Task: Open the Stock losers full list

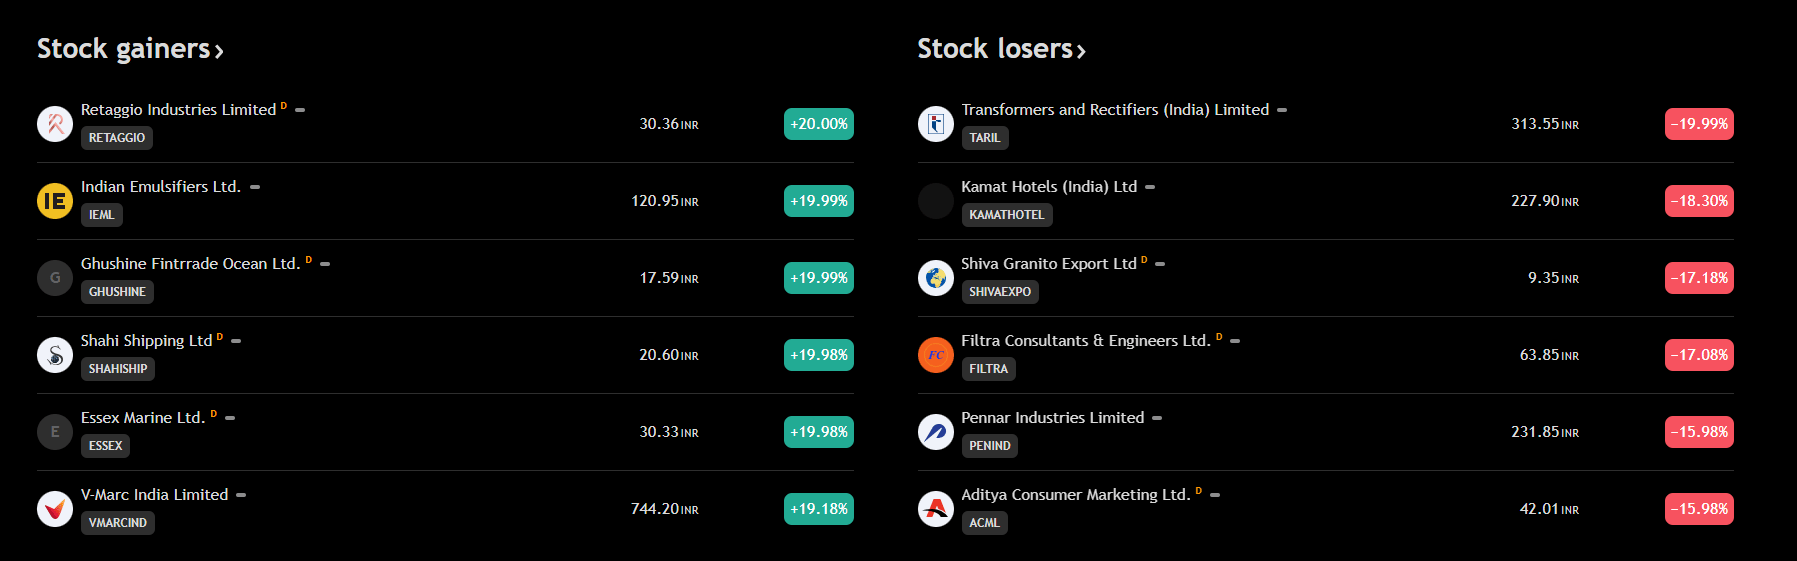Action: coord(1001,49)
